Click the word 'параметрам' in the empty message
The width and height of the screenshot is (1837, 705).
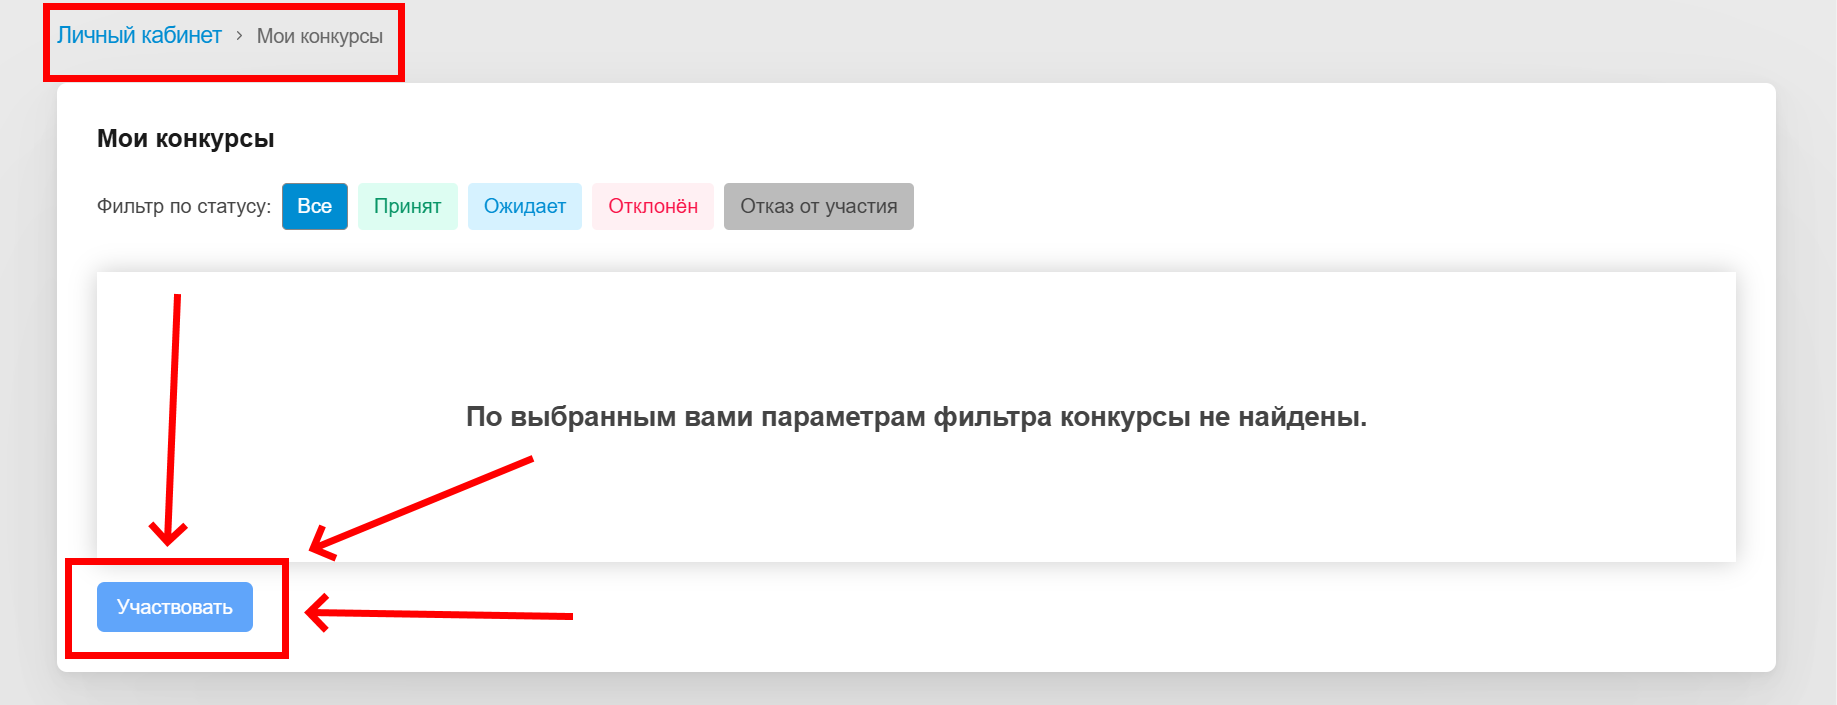click(x=843, y=417)
